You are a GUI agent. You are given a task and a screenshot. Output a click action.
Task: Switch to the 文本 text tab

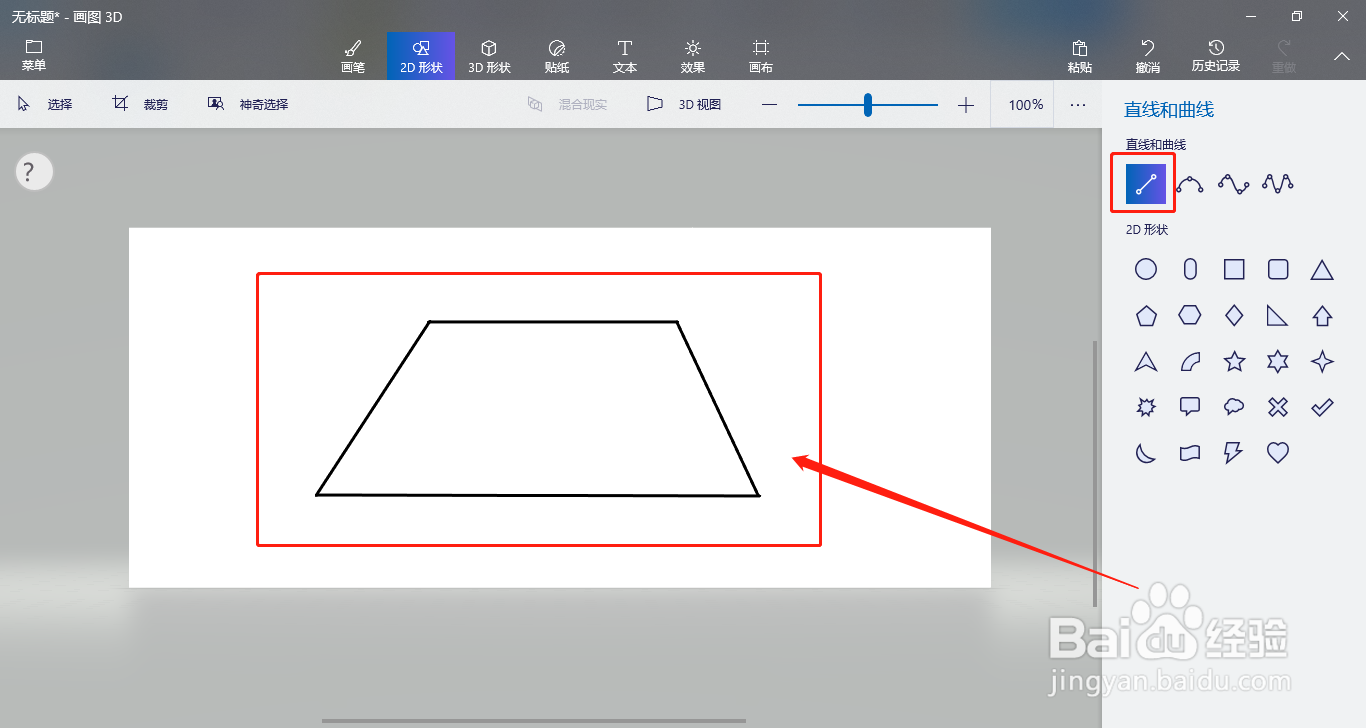tap(625, 56)
